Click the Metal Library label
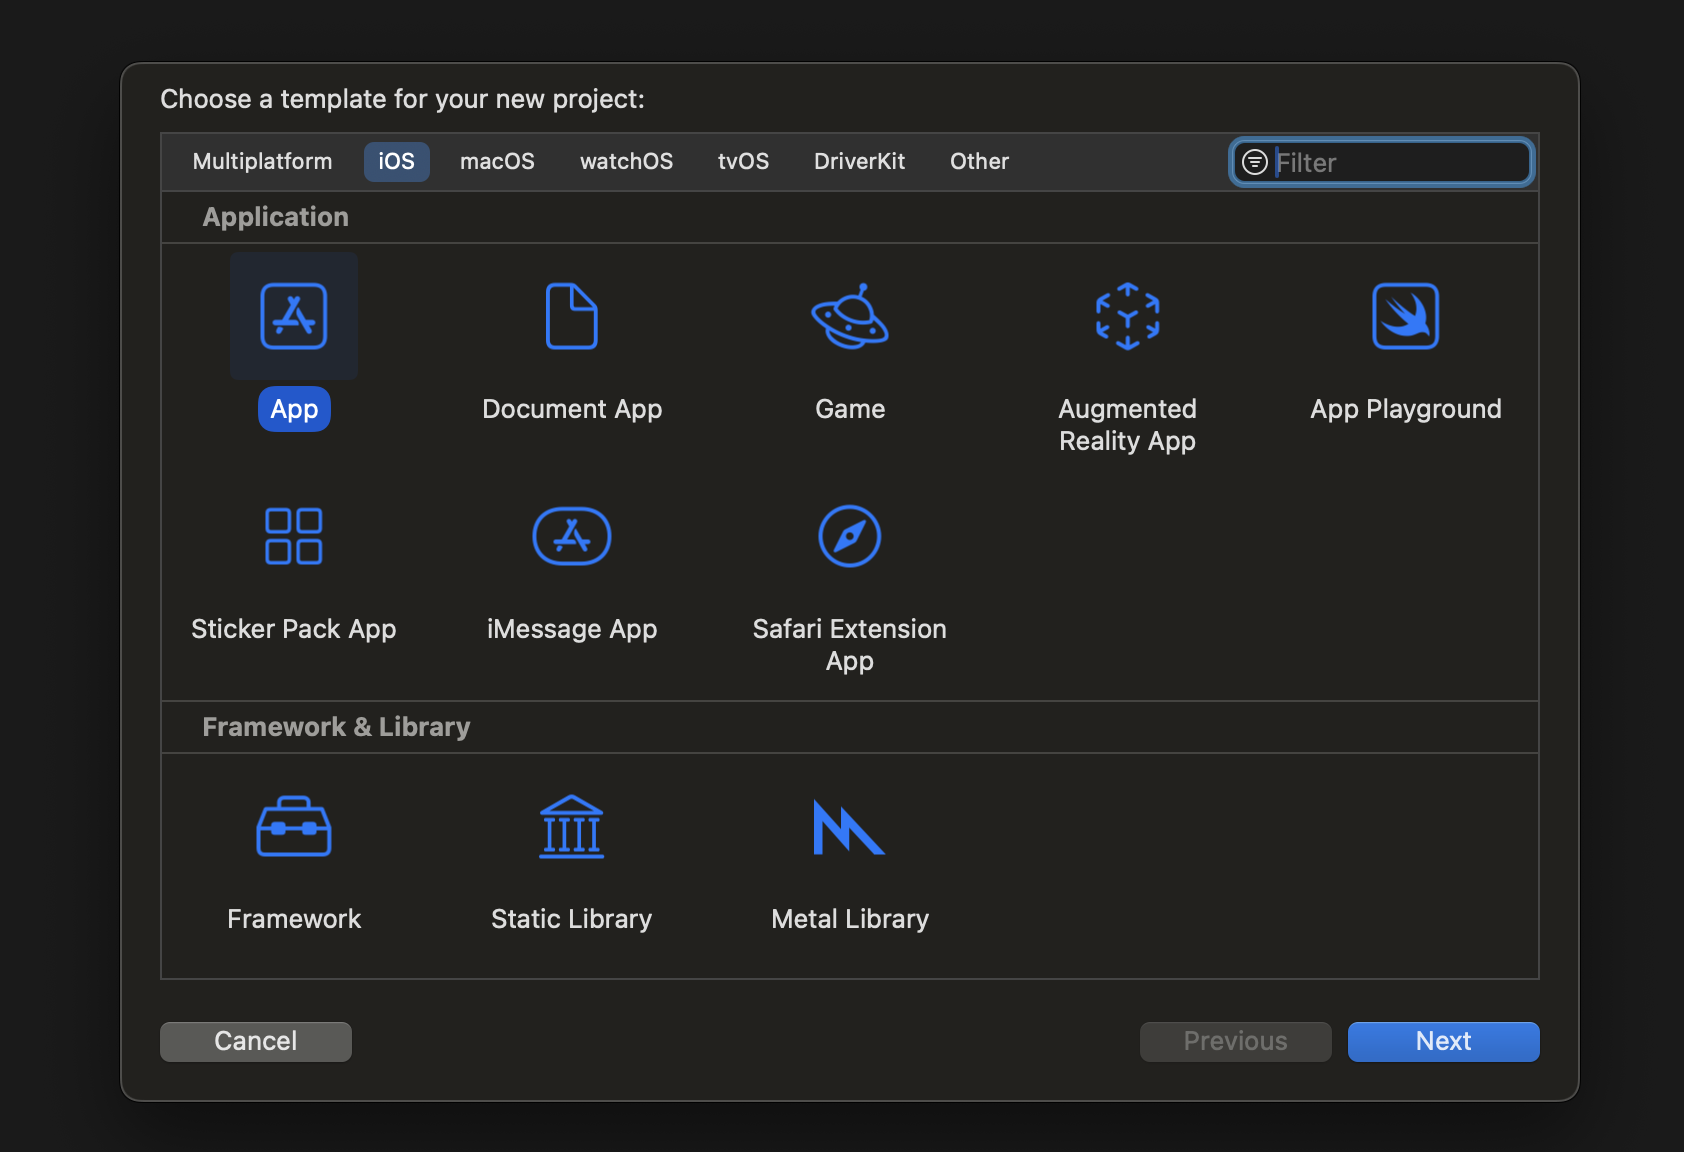 click(850, 919)
